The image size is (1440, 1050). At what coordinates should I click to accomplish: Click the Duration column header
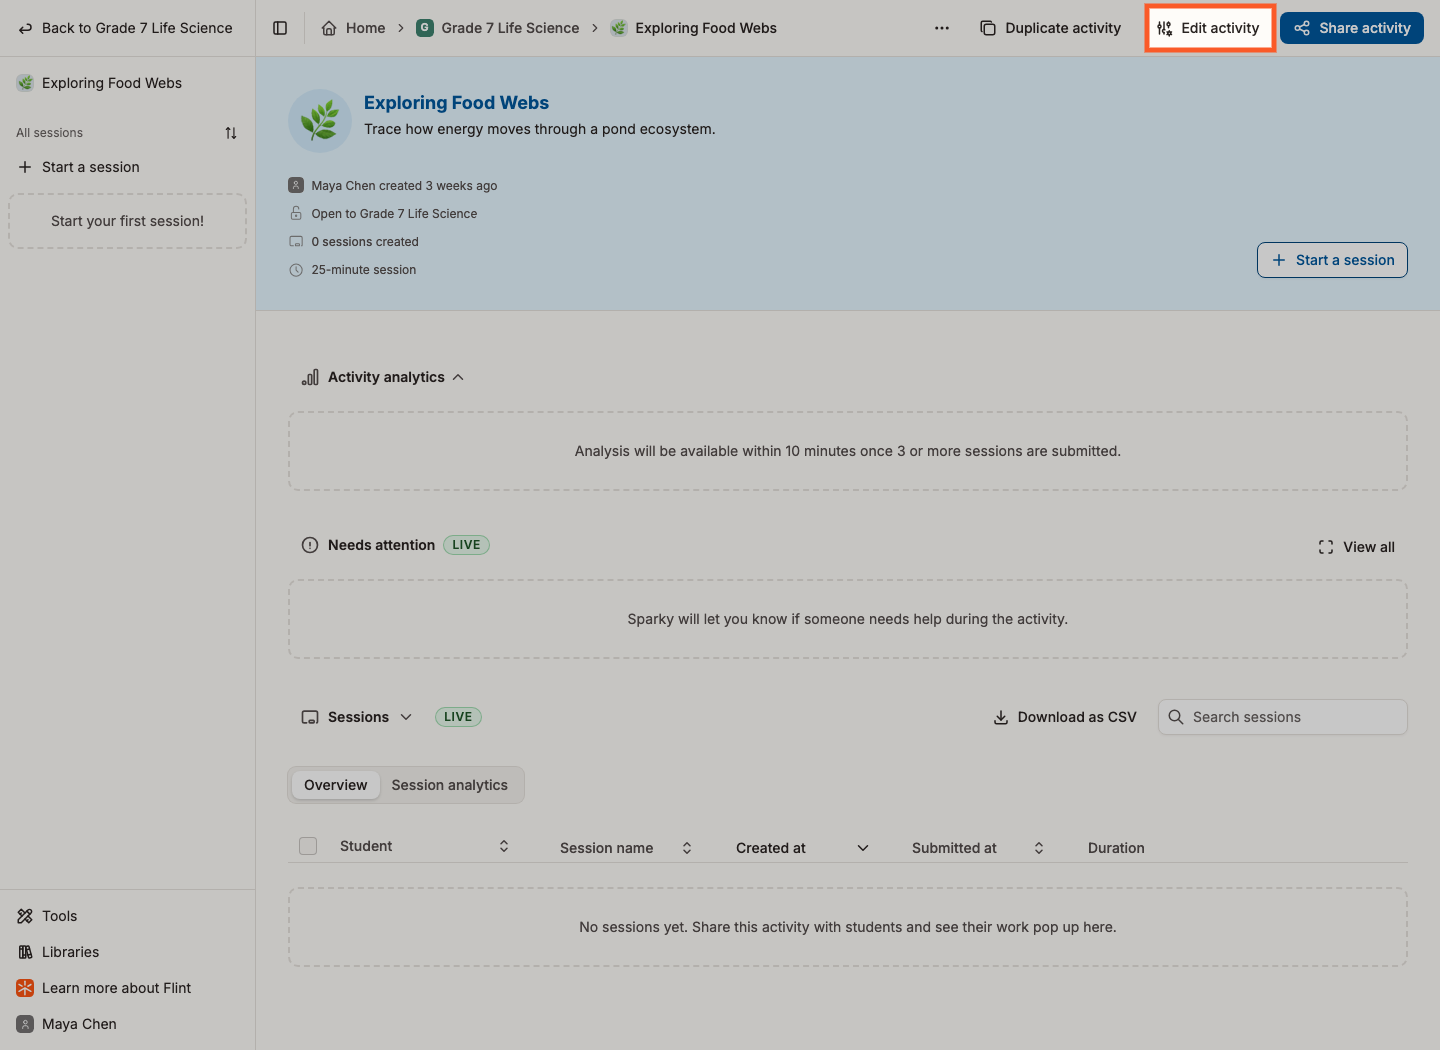1116,848
